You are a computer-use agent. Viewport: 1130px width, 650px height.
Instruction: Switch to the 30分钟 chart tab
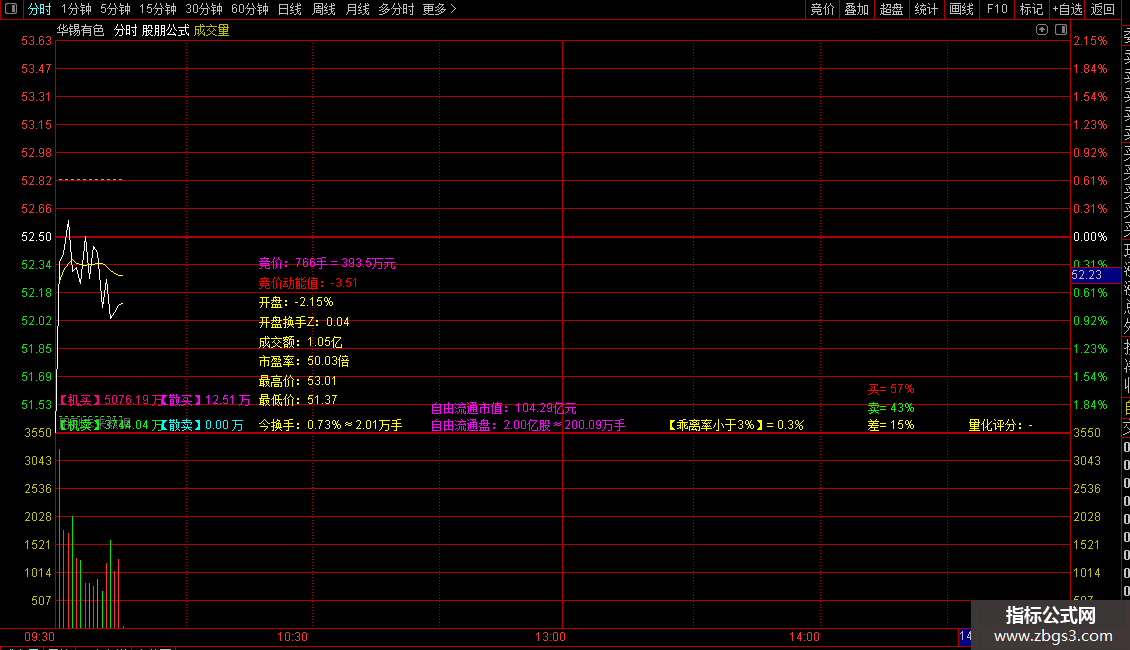click(203, 9)
